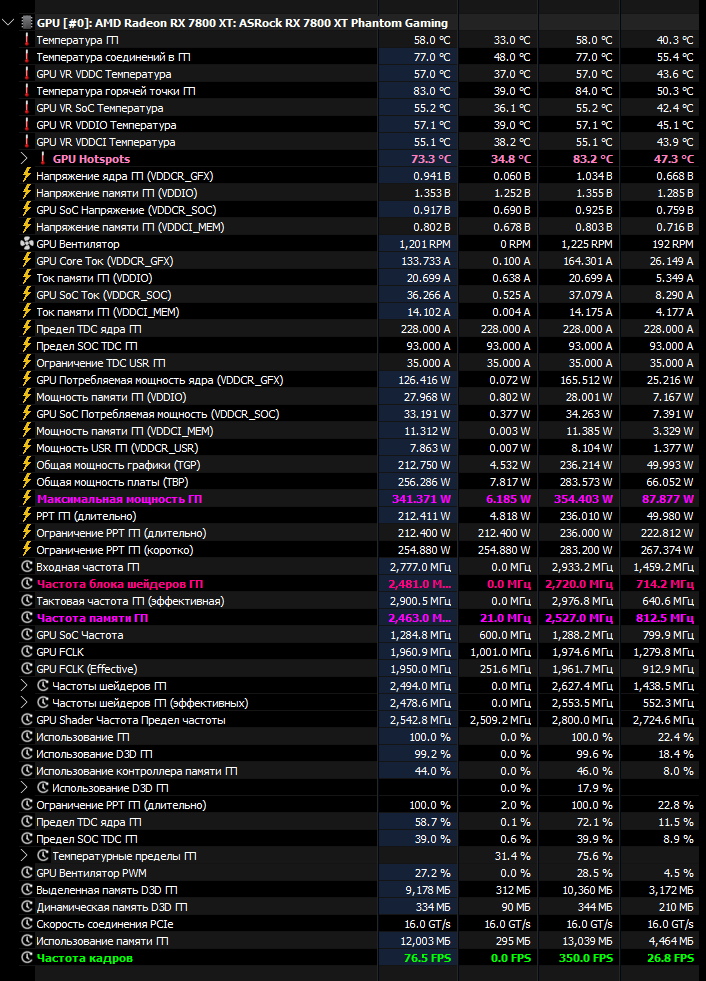
Task: Click lightning icon of Максимальная мощность ГП
Action: click(x=27, y=499)
